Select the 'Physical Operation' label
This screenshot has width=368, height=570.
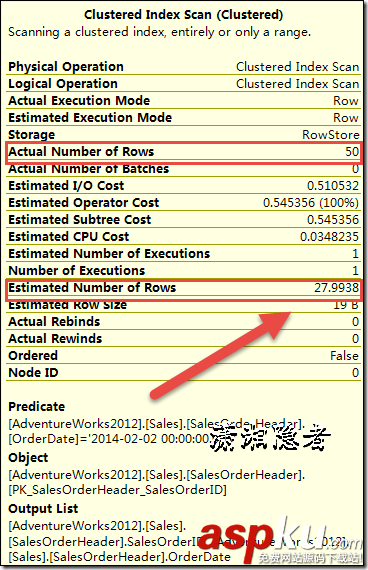coord(66,67)
